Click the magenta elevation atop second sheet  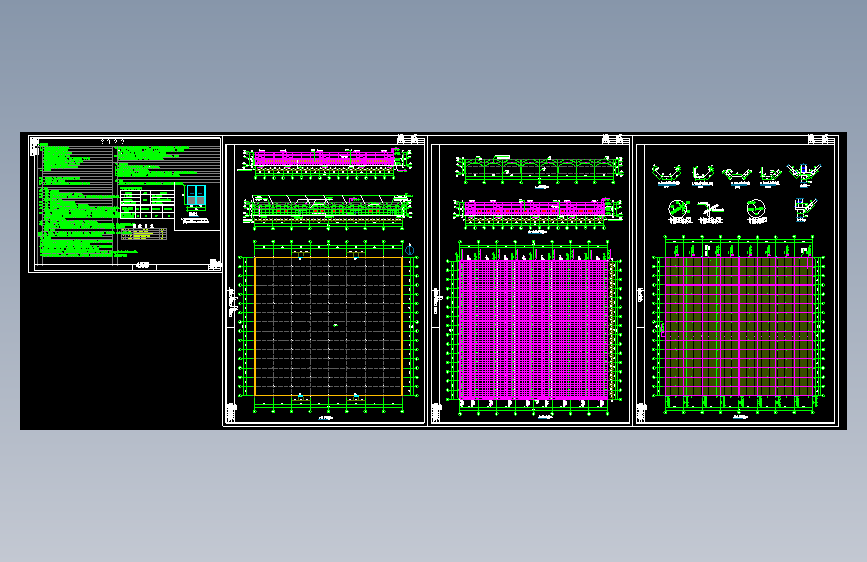[326, 162]
